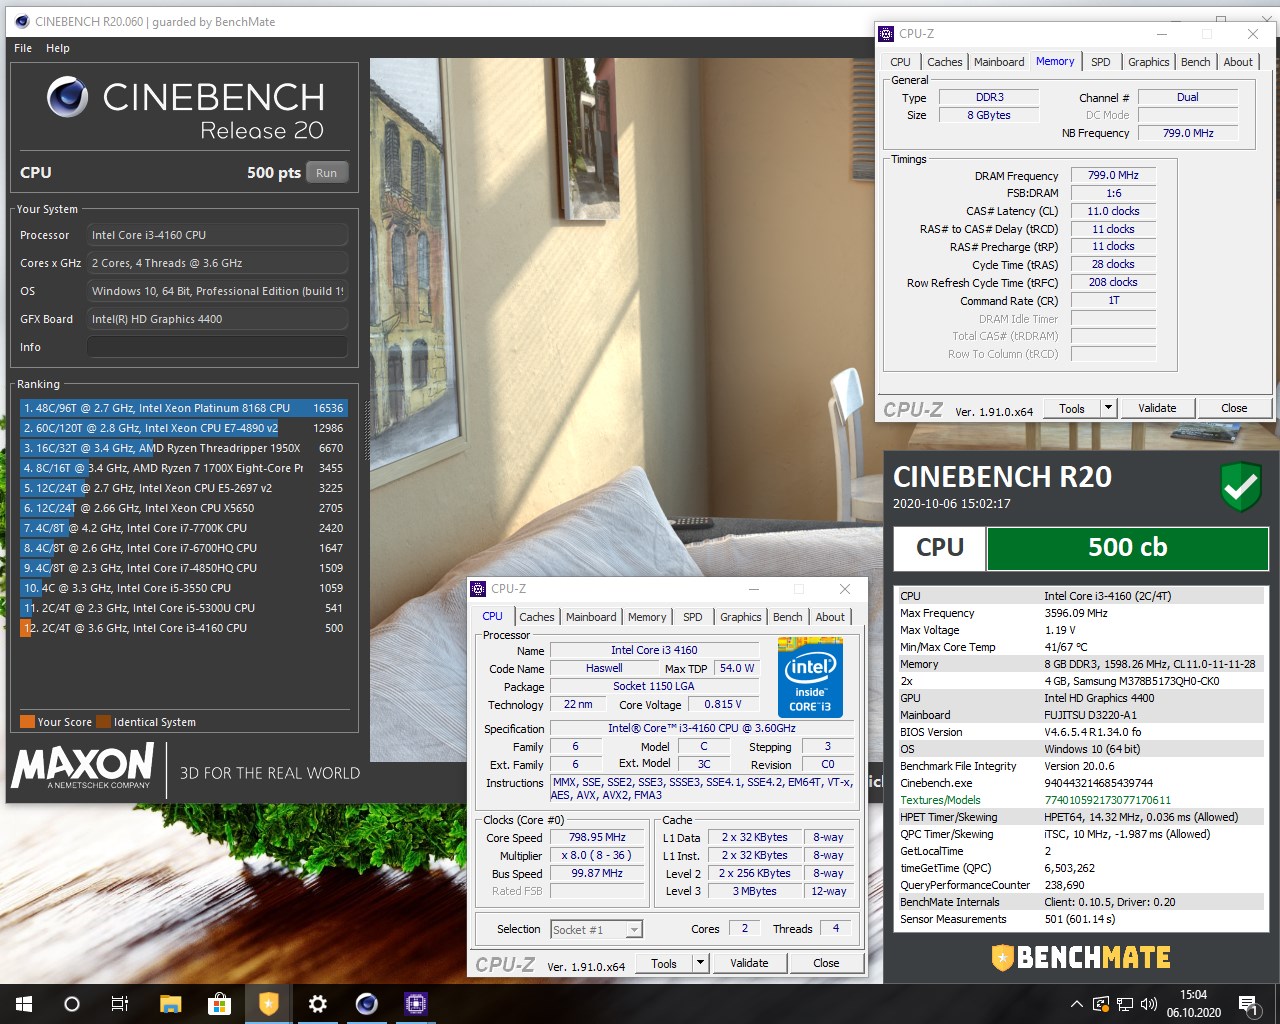Open the Help menu in Cinebench

58,48
